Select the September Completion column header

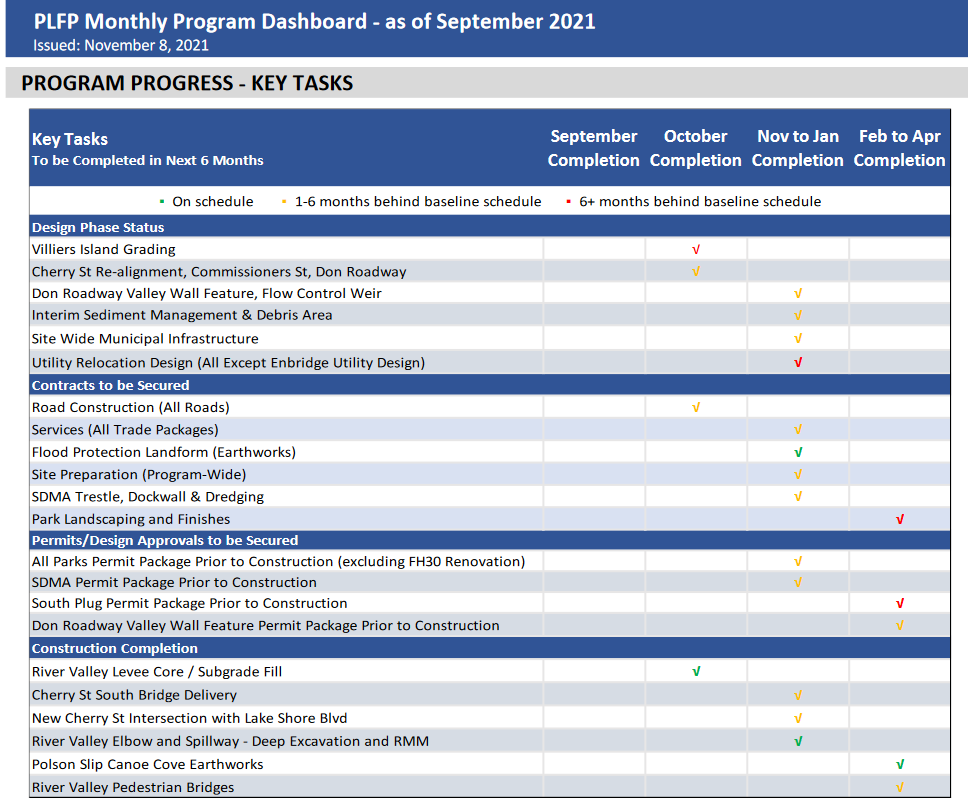(594, 148)
